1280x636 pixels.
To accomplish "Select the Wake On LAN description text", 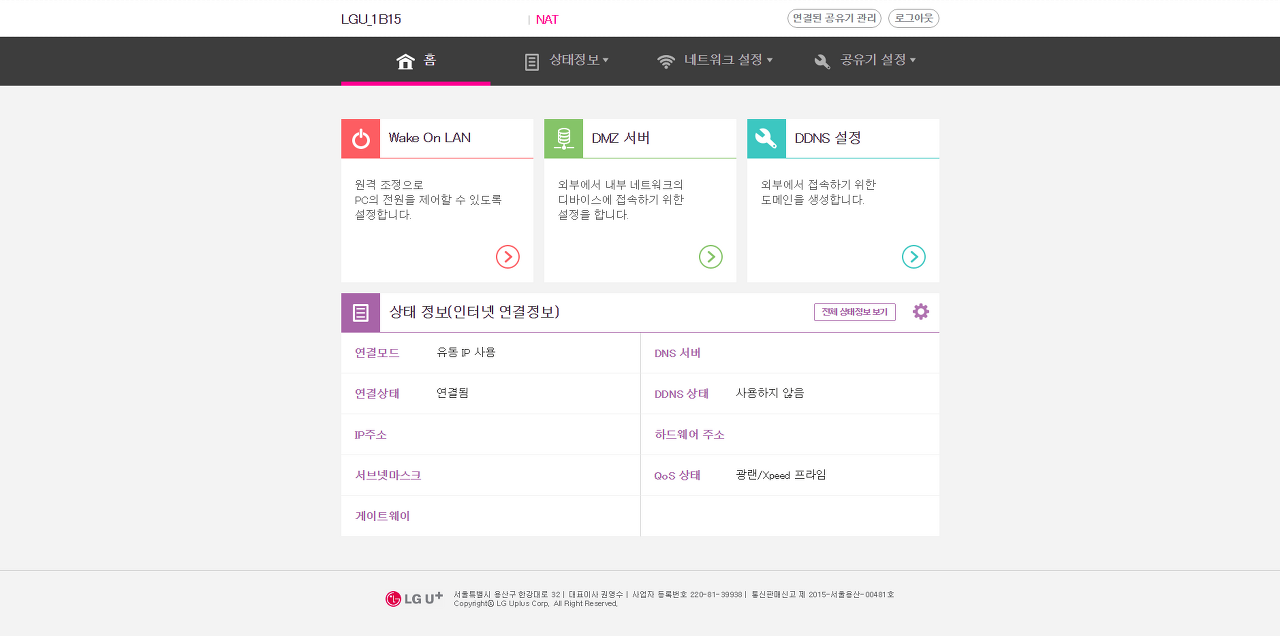I will click(x=429, y=200).
